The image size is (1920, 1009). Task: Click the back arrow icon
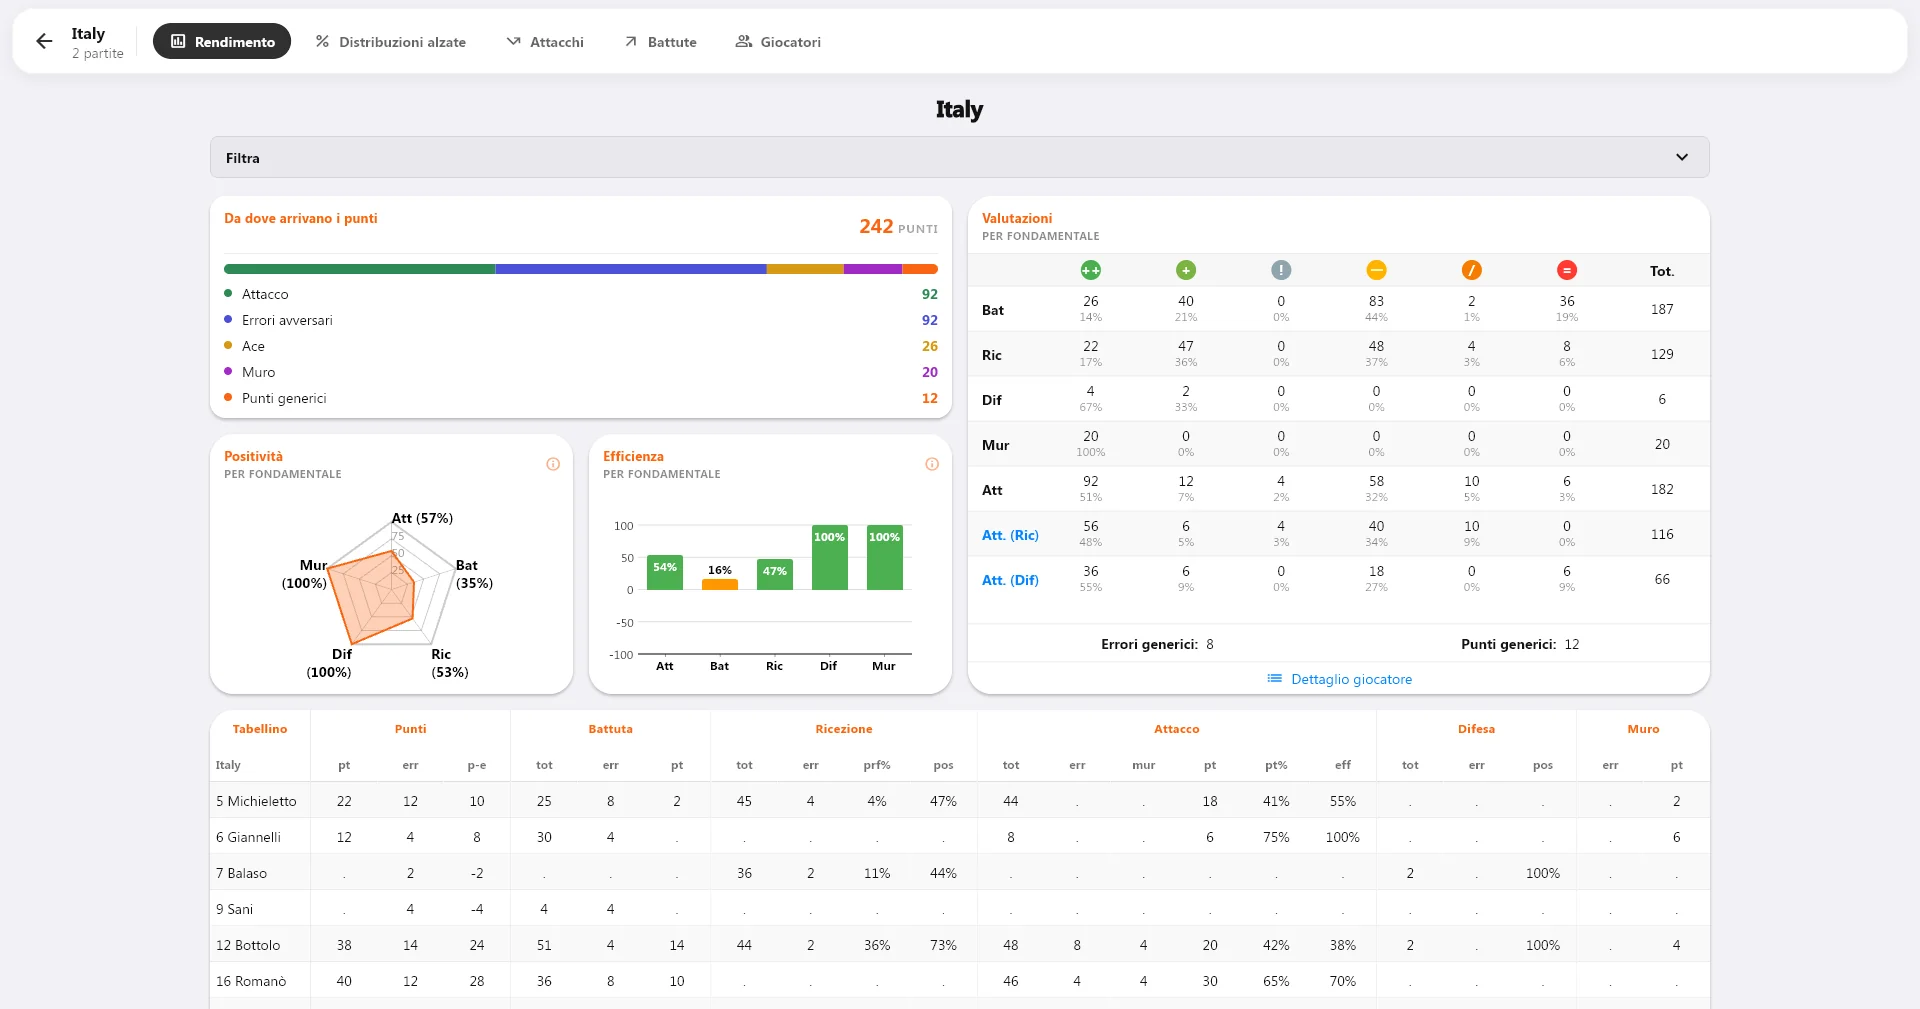[44, 41]
